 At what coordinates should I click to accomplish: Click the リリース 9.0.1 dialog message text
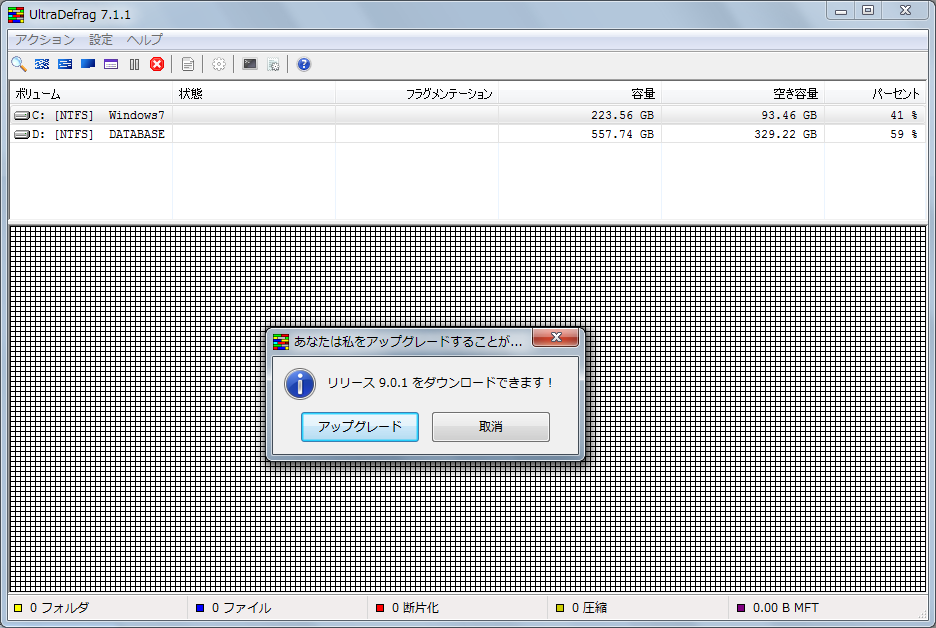[x=441, y=383]
